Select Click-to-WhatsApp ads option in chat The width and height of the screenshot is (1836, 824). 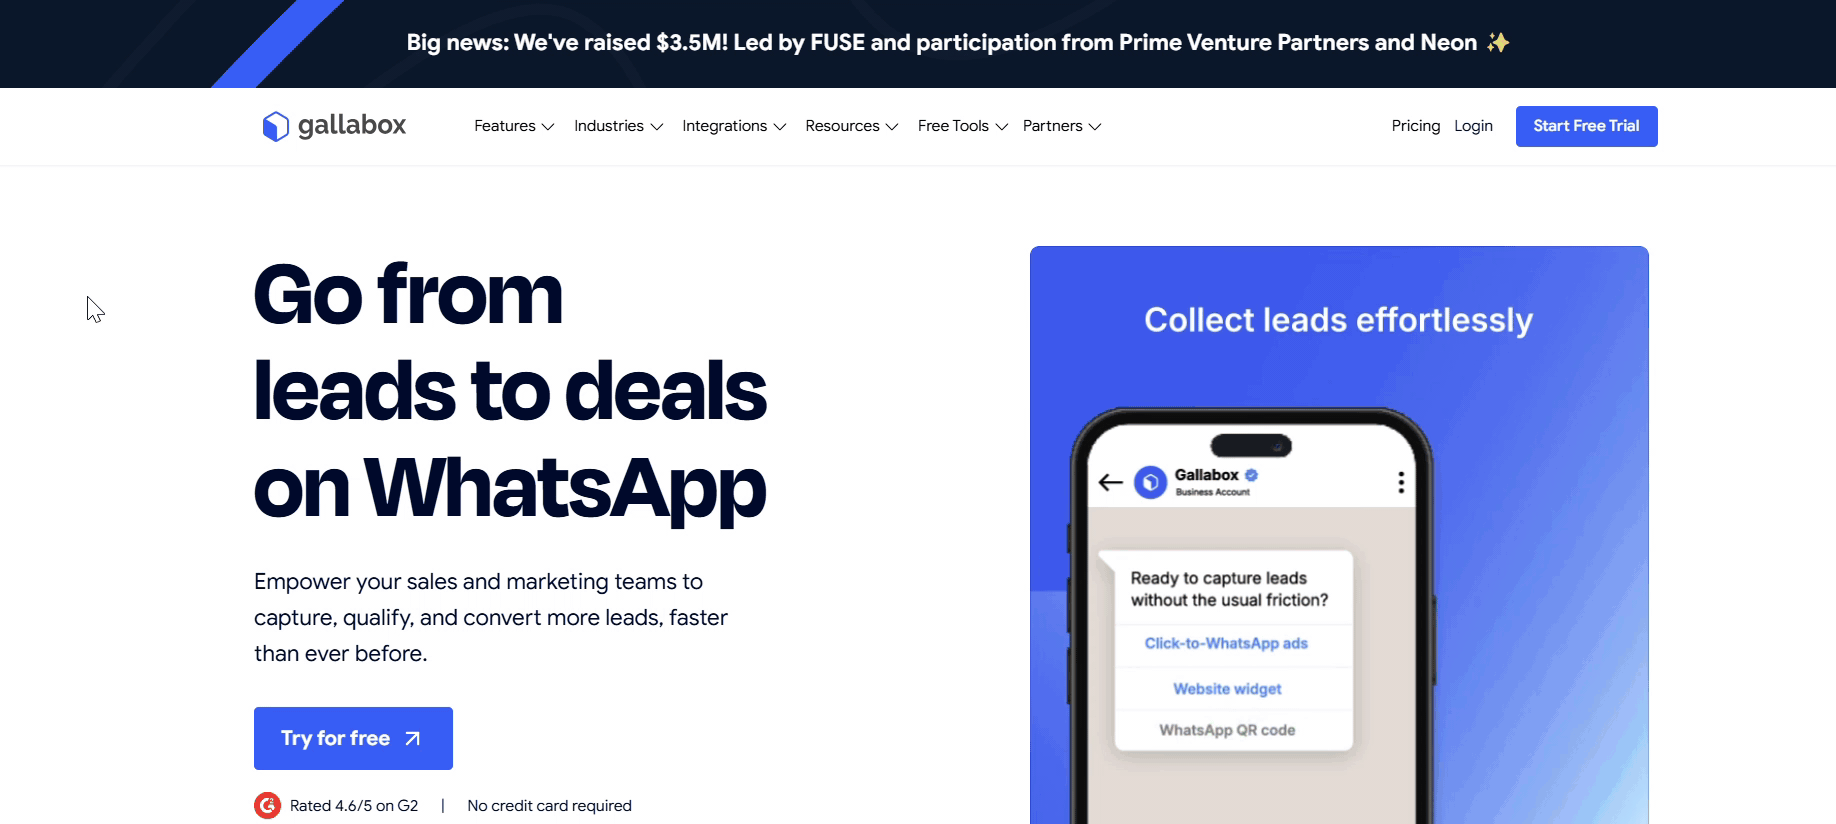[1226, 643]
